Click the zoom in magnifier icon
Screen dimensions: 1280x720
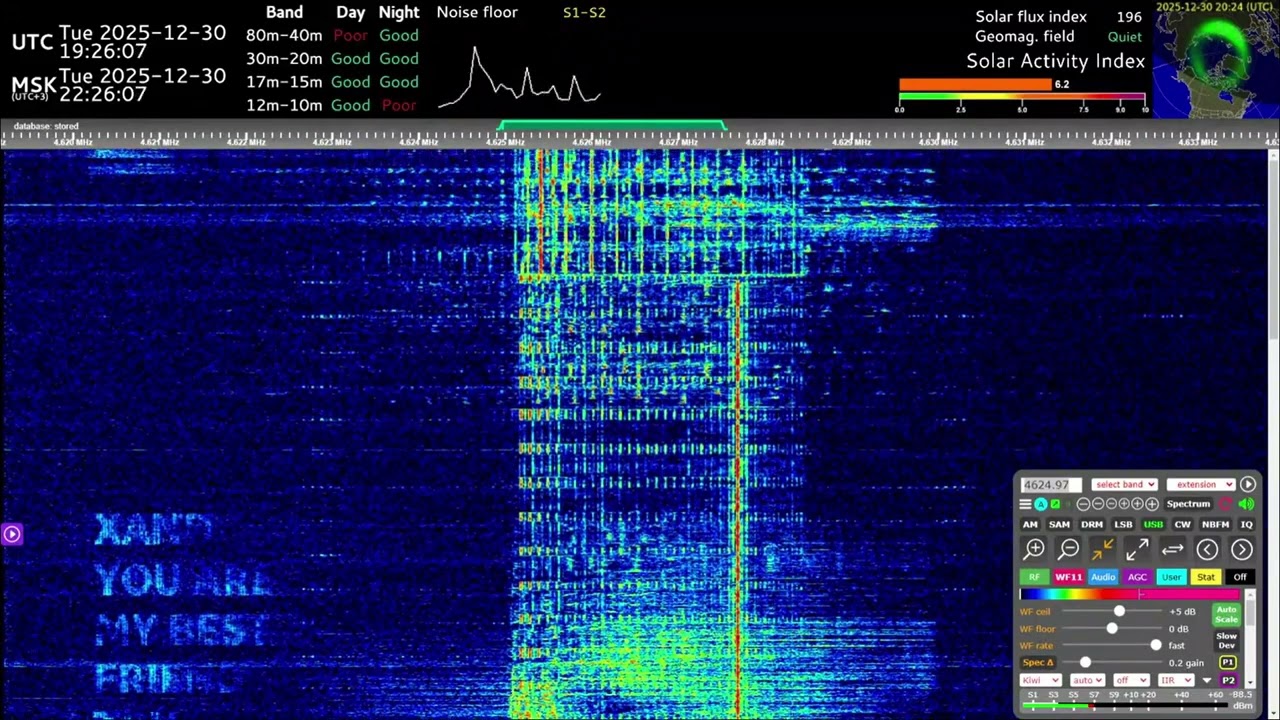pos(1034,549)
